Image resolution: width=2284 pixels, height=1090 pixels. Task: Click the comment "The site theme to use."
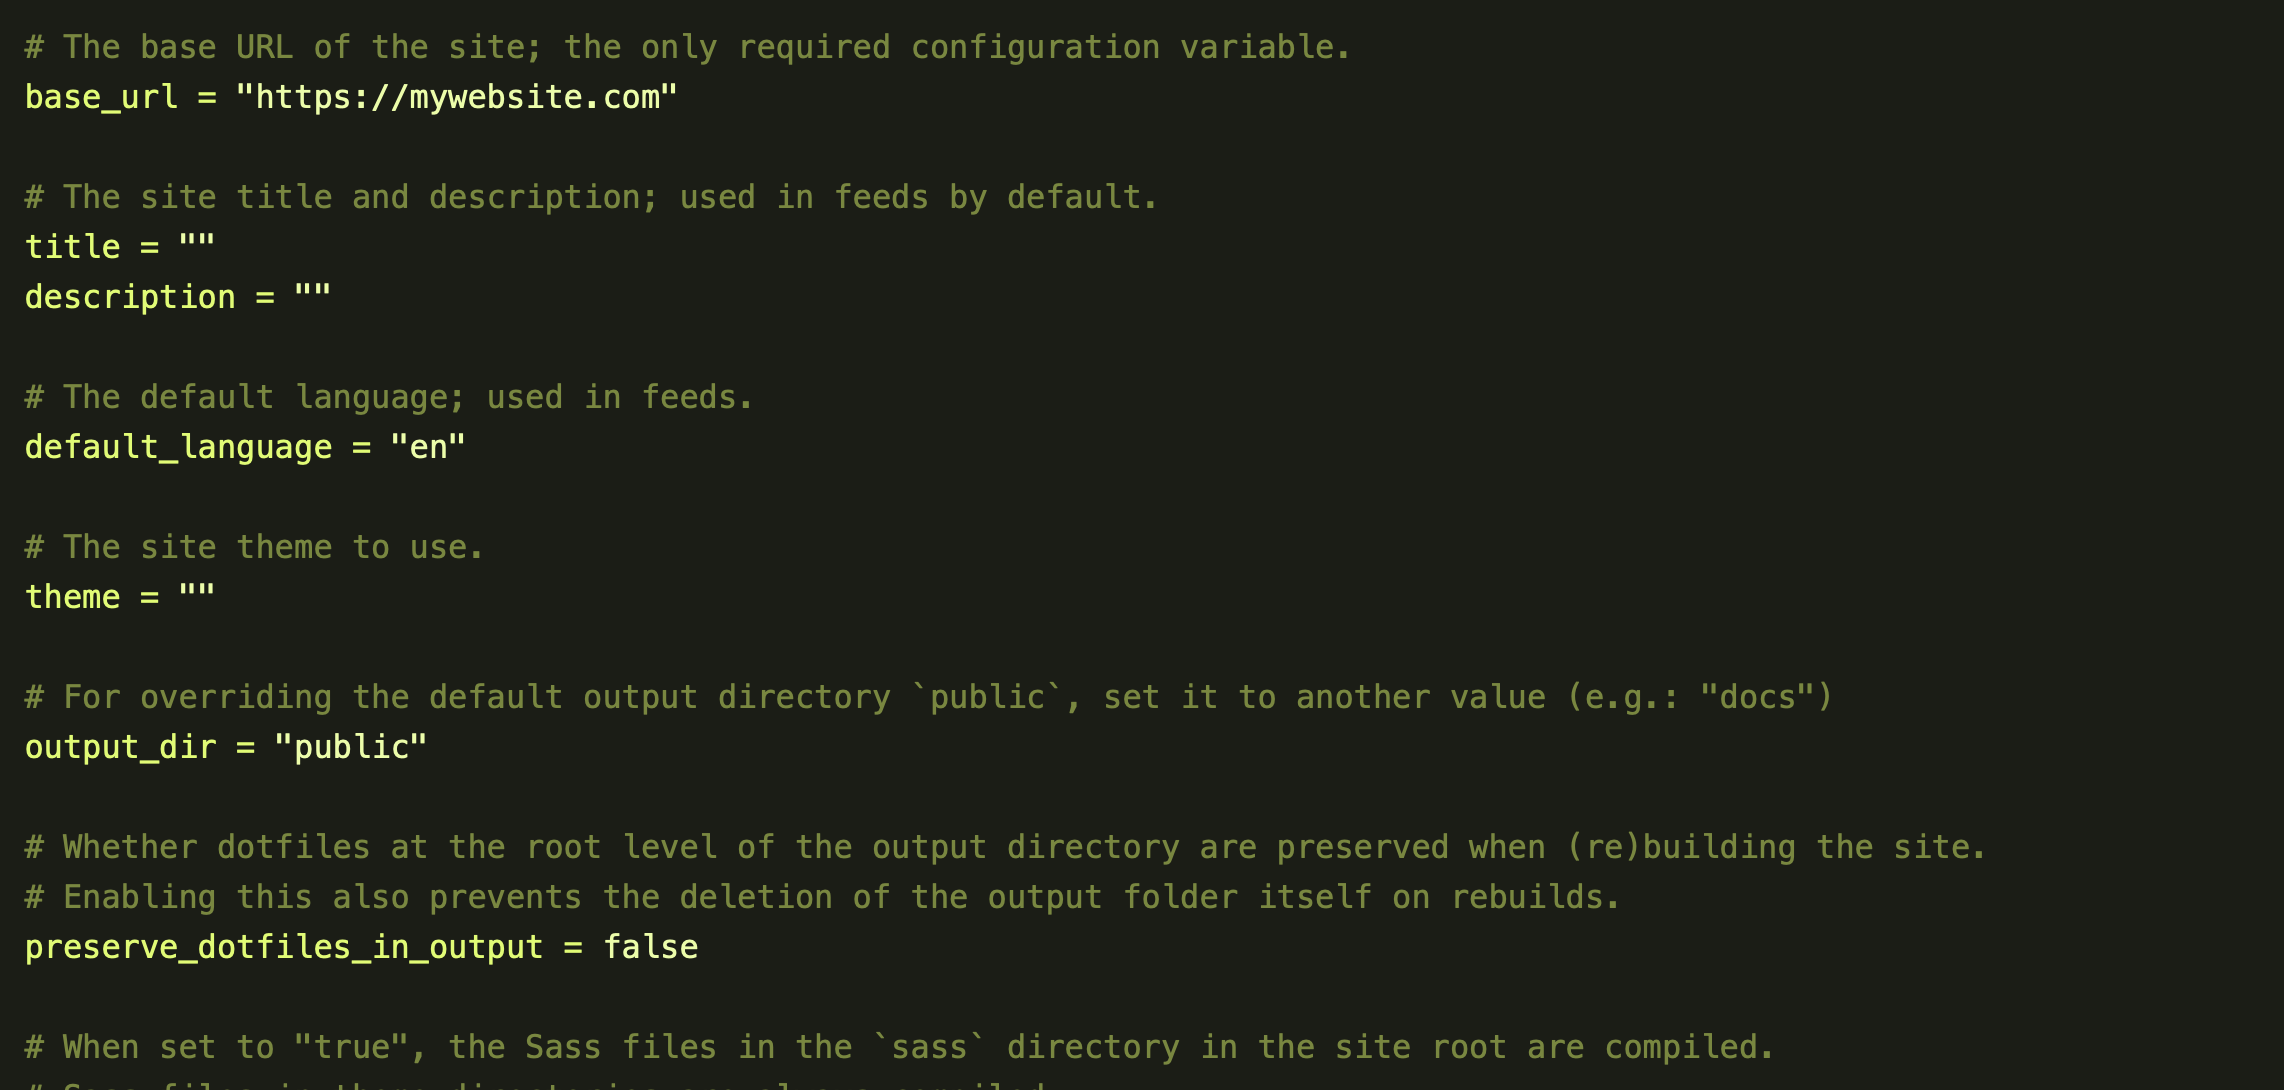254,548
